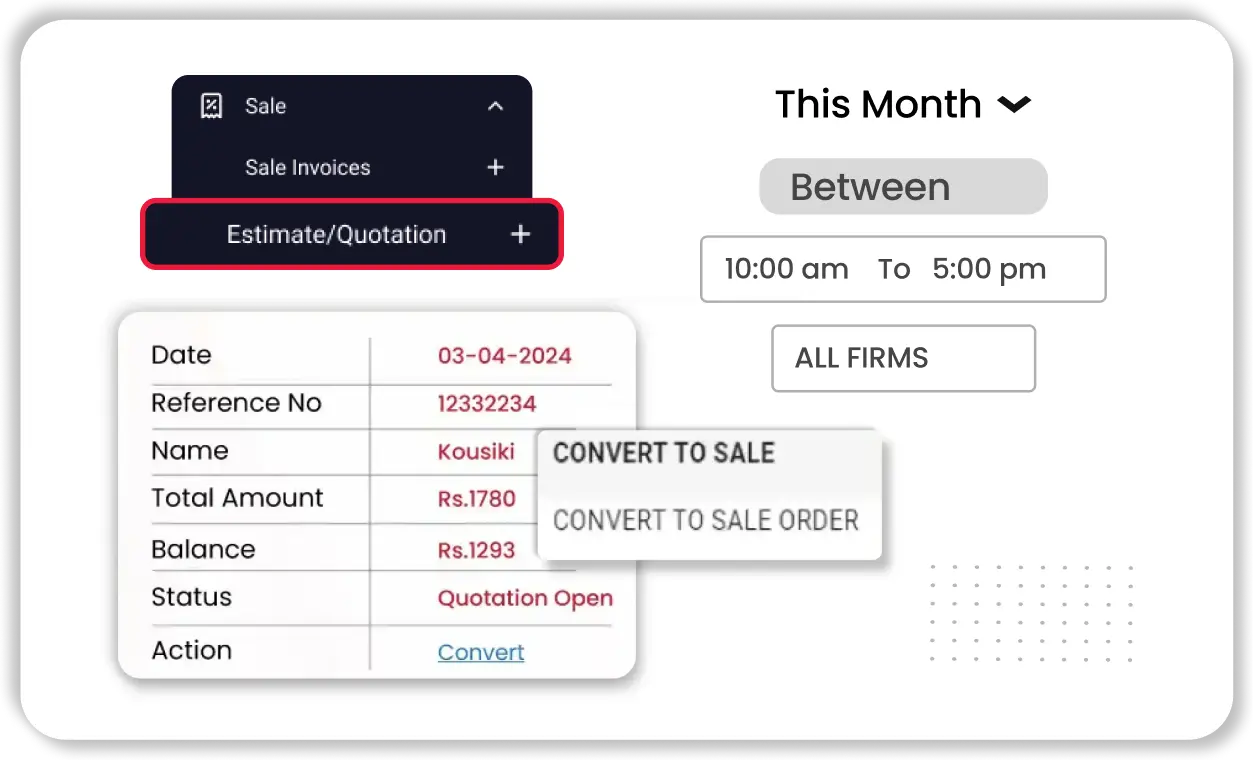
Task: Click plus icon next to Estimate/Quotation
Action: [520, 235]
